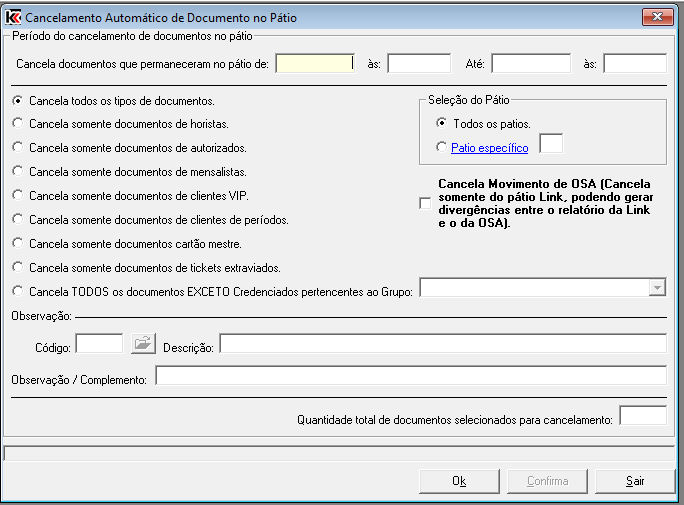Viewport: 684px width, 505px height.
Task: Focus the Descrição text field
Action: (x=442, y=344)
